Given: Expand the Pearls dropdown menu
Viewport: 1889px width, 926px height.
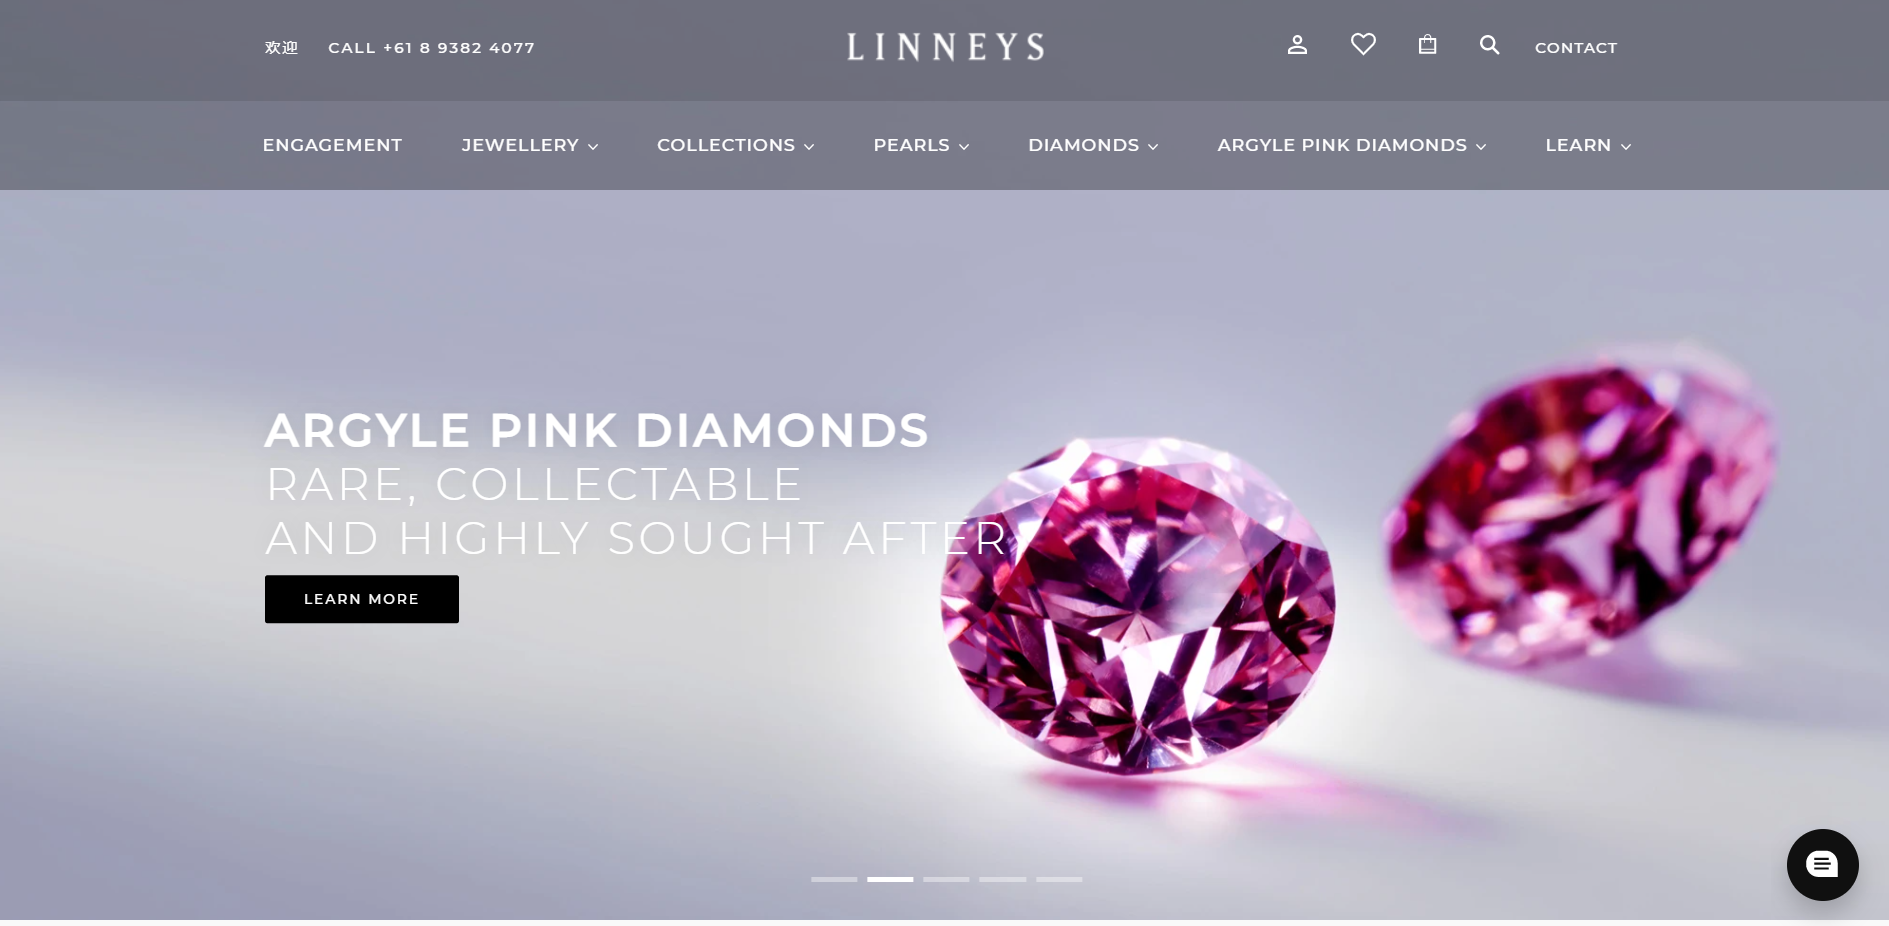Looking at the screenshot, I should point(921,145).
